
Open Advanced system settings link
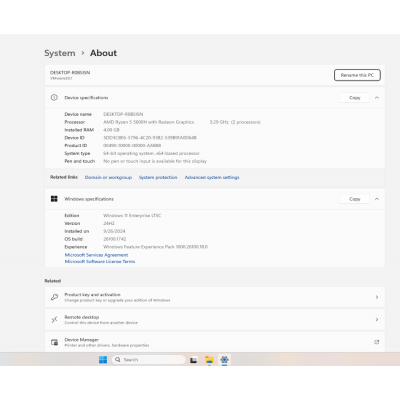(x=212, y=177)
